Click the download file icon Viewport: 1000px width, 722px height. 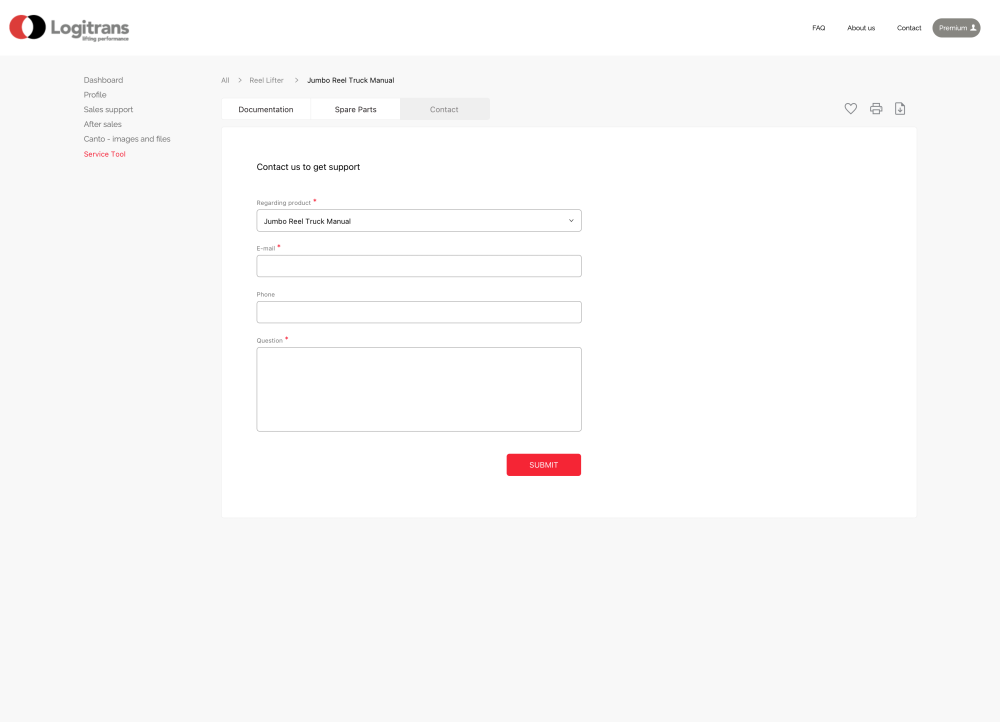900,109
